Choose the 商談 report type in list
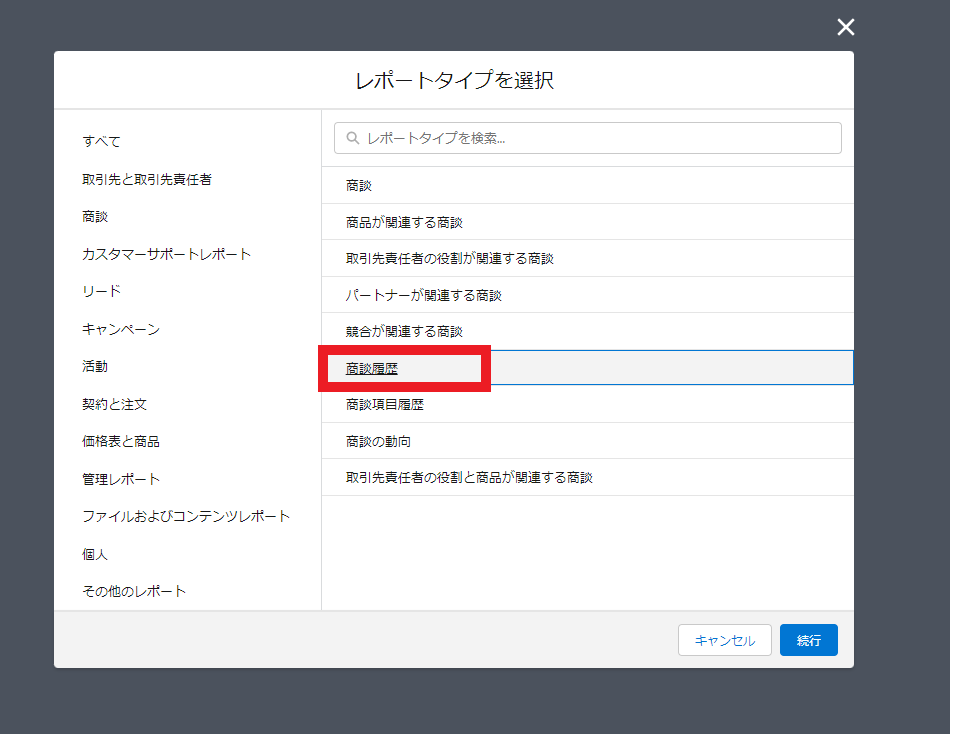This screenshot has width=953, height=734. click(x=588, y=185)
